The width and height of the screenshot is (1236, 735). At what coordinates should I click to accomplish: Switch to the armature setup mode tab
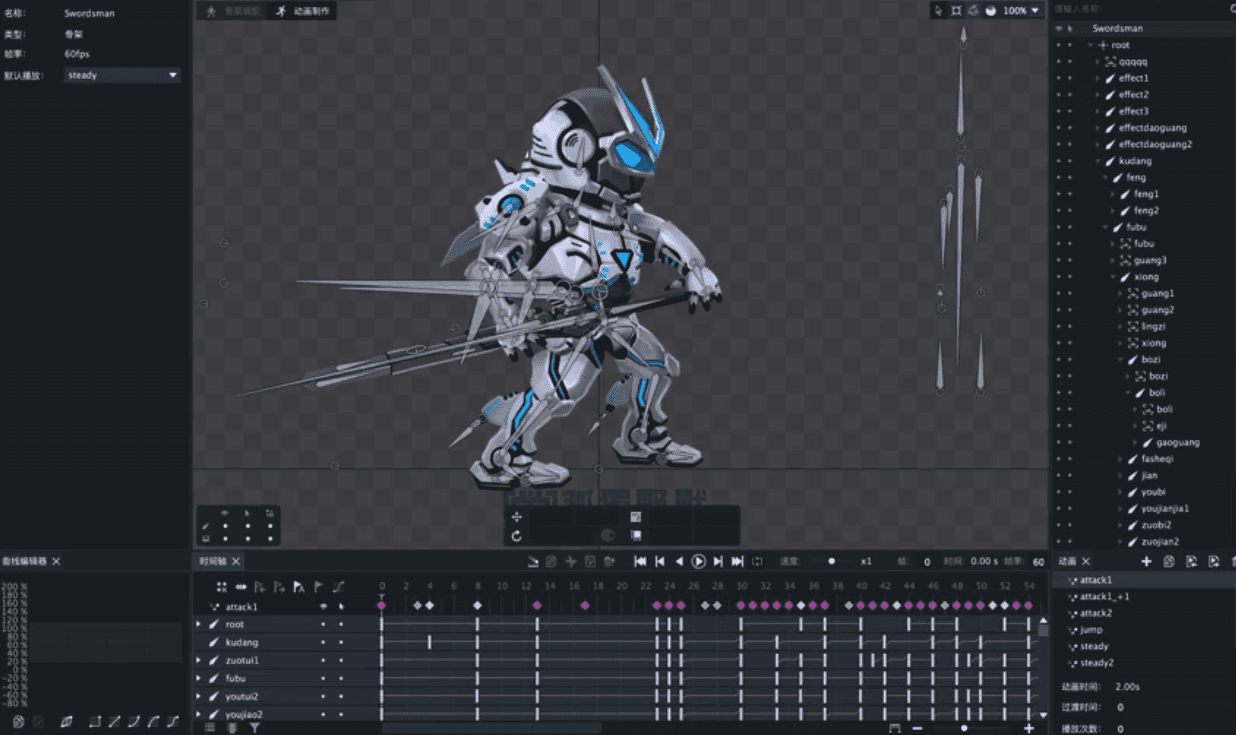[233, 11]
